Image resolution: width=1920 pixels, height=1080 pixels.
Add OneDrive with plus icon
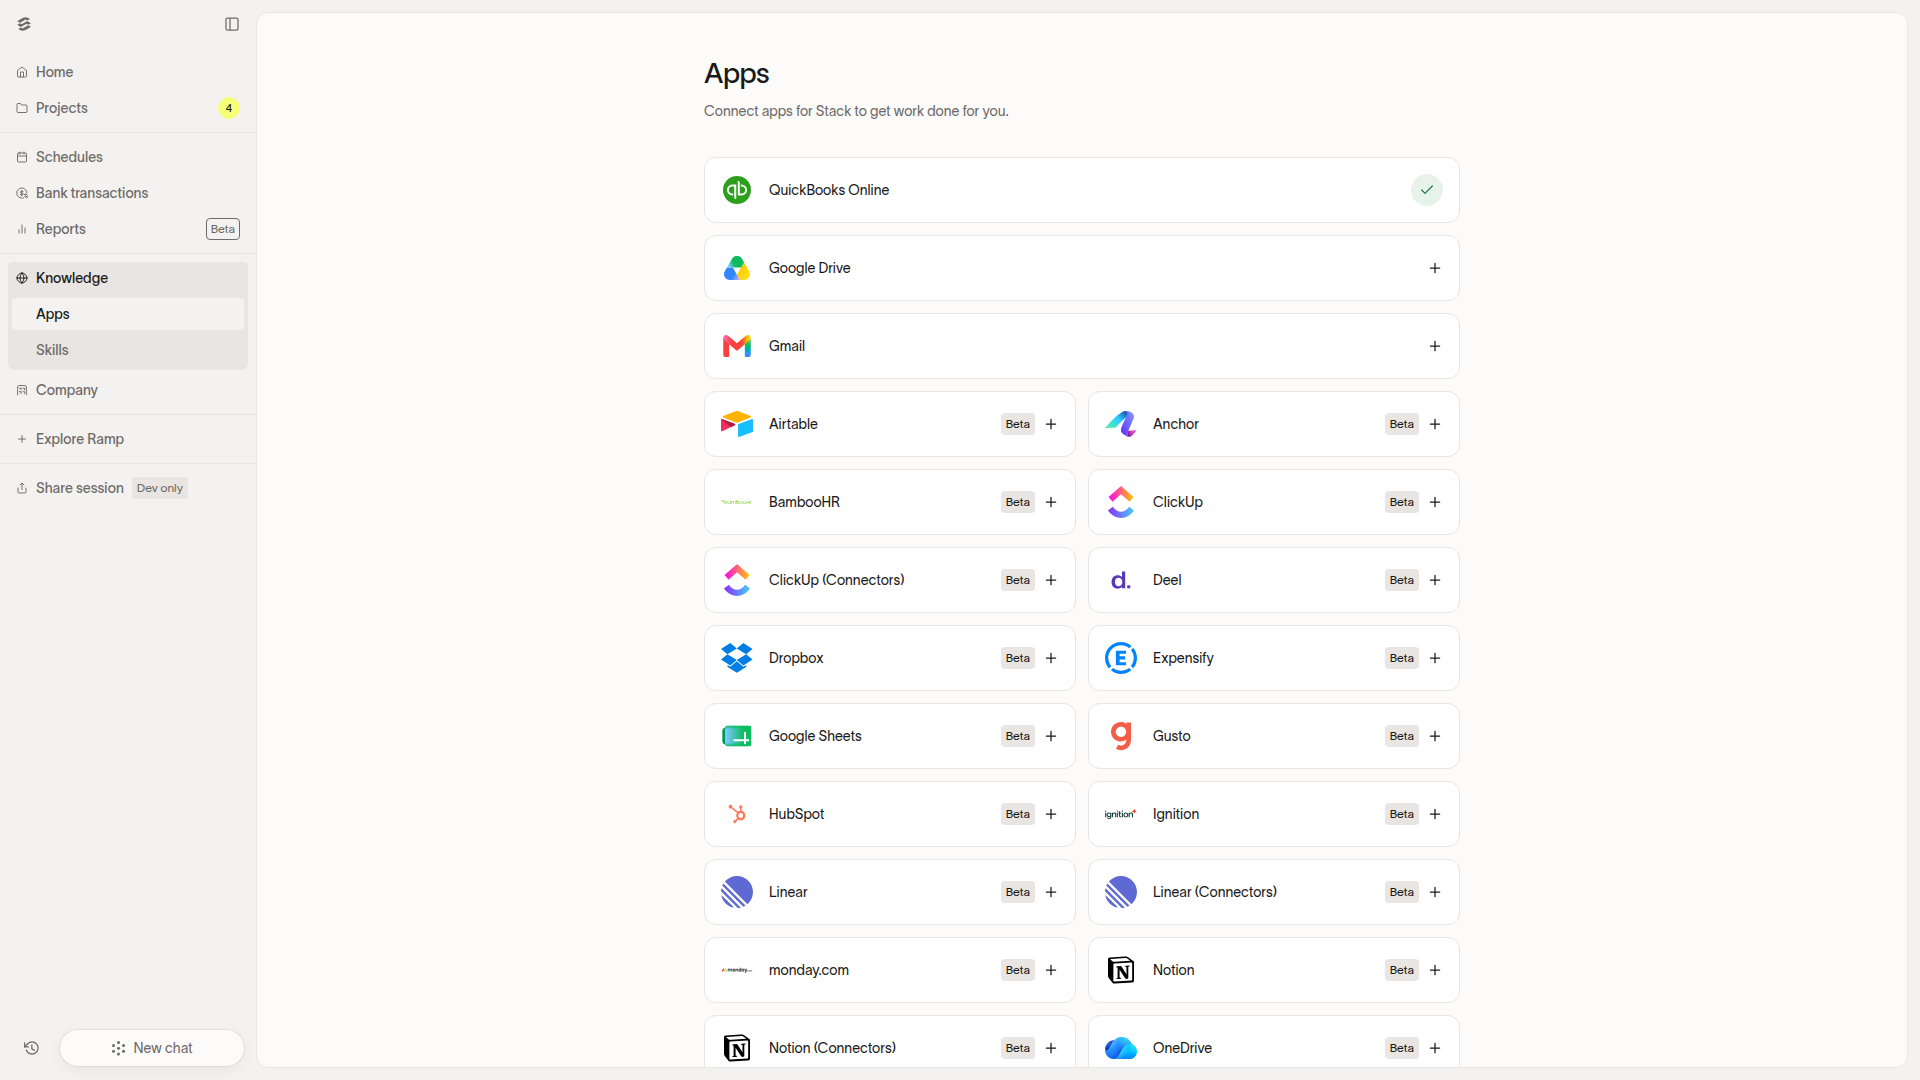point(1435,1048)
